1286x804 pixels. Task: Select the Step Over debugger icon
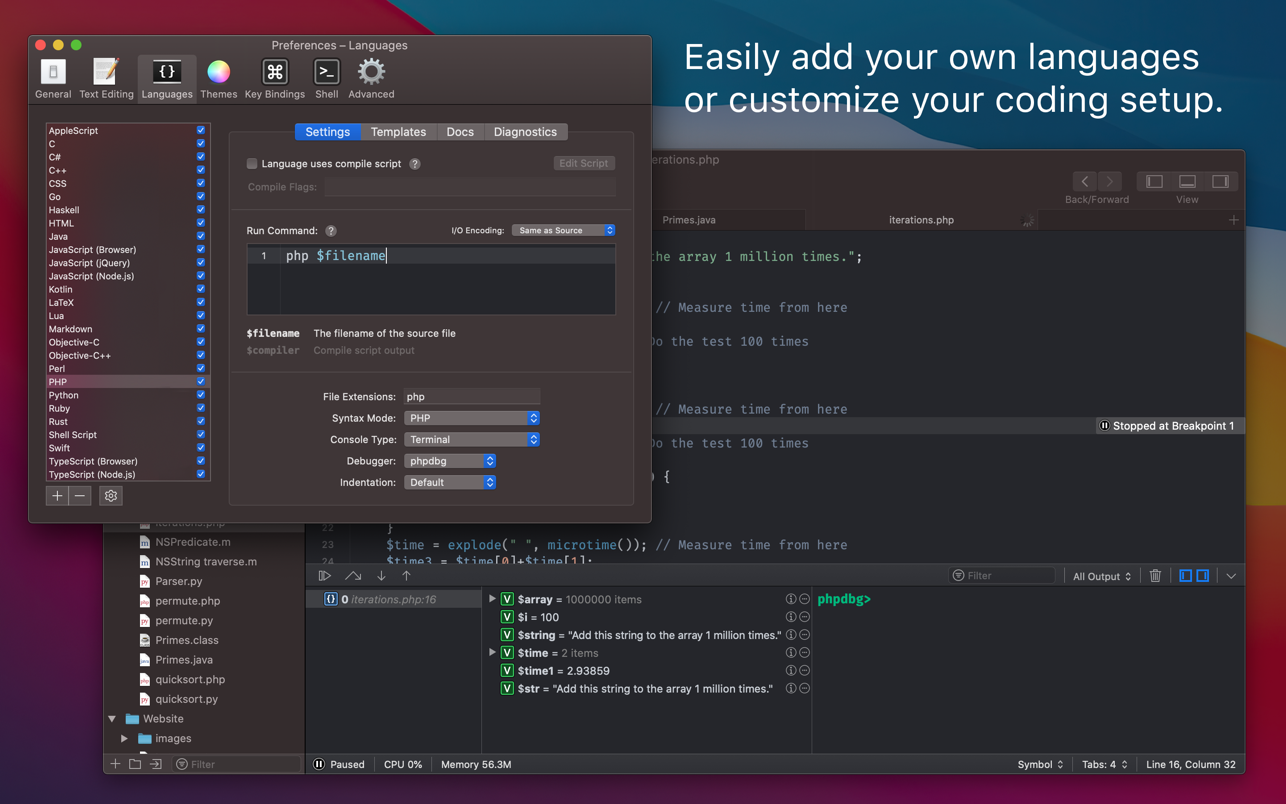(x=352, y=575)
